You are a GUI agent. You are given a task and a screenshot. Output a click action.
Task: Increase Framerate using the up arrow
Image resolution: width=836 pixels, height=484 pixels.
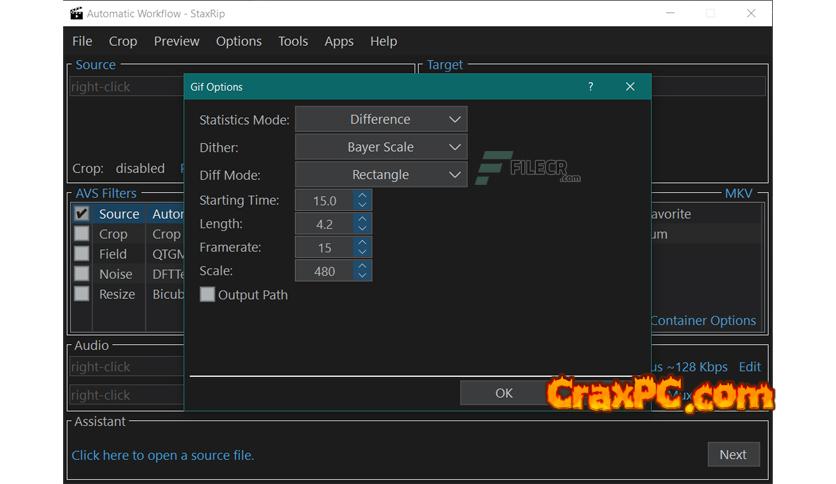pos(362,242)
